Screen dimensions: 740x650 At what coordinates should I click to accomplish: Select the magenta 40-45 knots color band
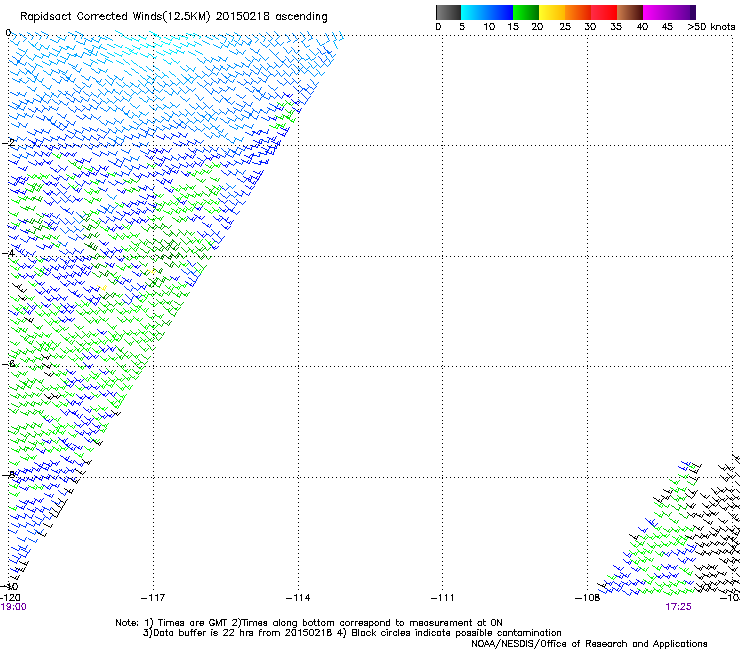point(656,12)
